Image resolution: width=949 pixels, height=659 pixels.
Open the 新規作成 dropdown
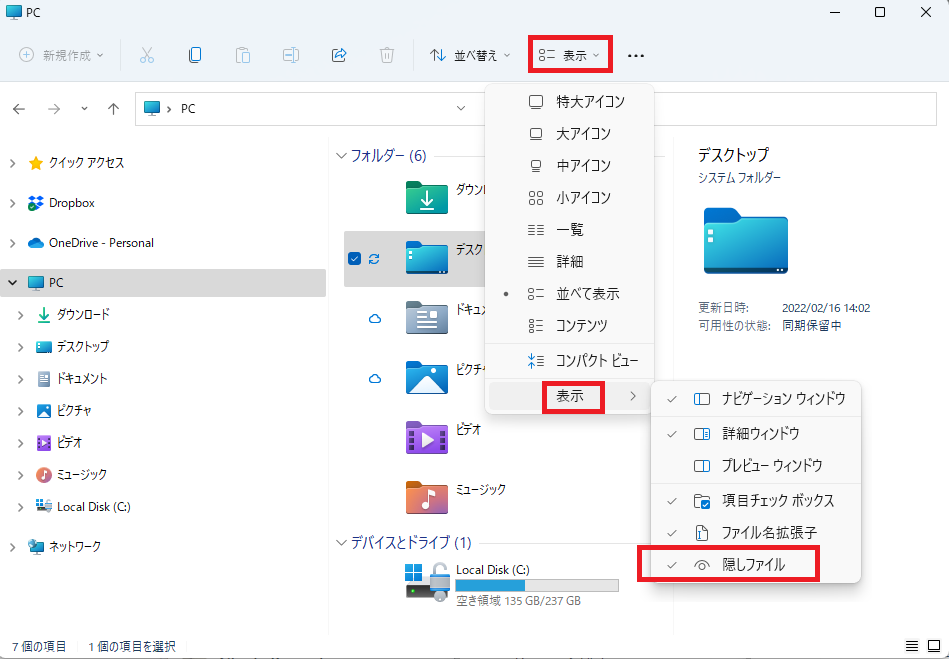click(61, 56)
